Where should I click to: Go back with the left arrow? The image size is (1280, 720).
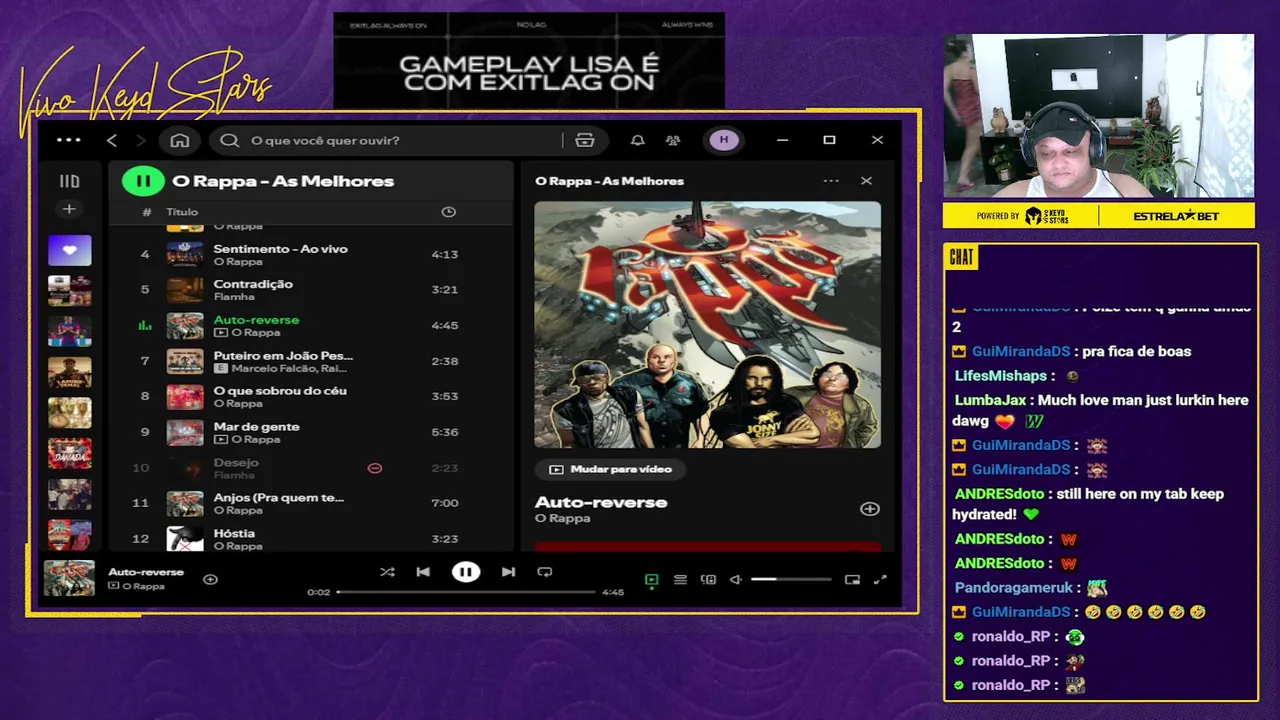[x=112, y=141]
